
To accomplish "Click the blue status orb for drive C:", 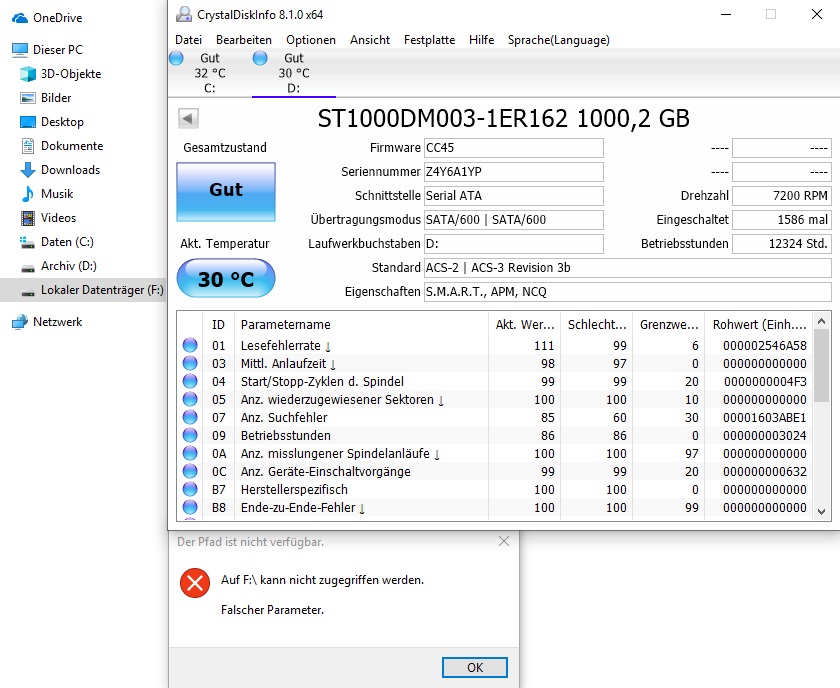I will [x=176, y=58].
